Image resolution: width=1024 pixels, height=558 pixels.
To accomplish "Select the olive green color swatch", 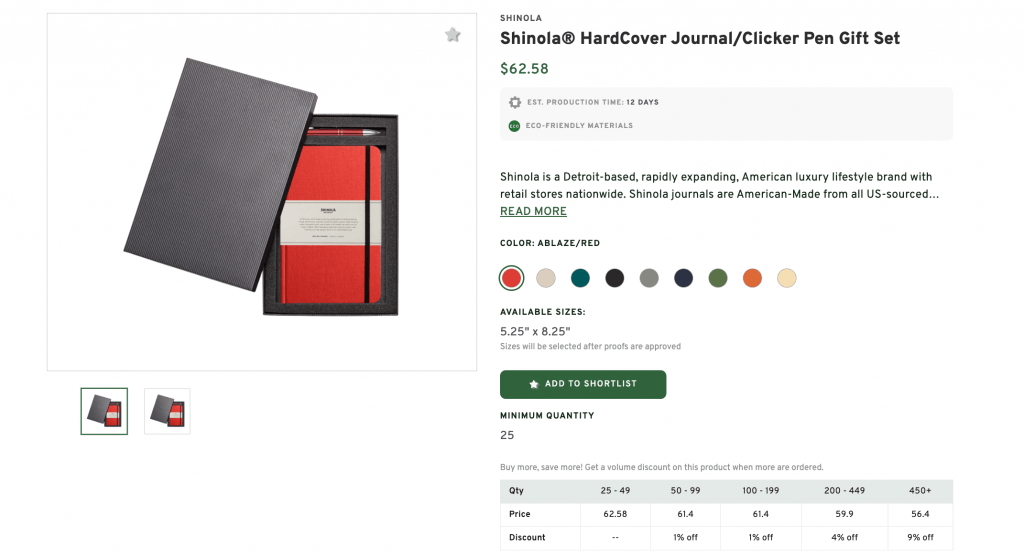I will click(718, 278).
